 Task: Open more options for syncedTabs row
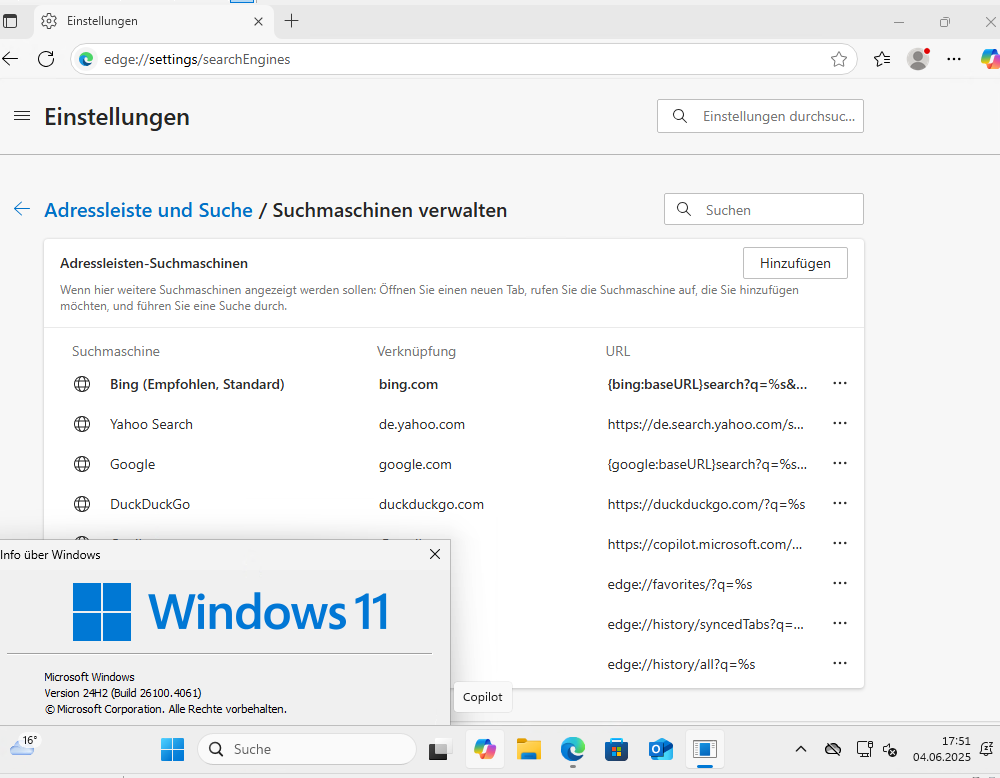(x=840, y=624)
